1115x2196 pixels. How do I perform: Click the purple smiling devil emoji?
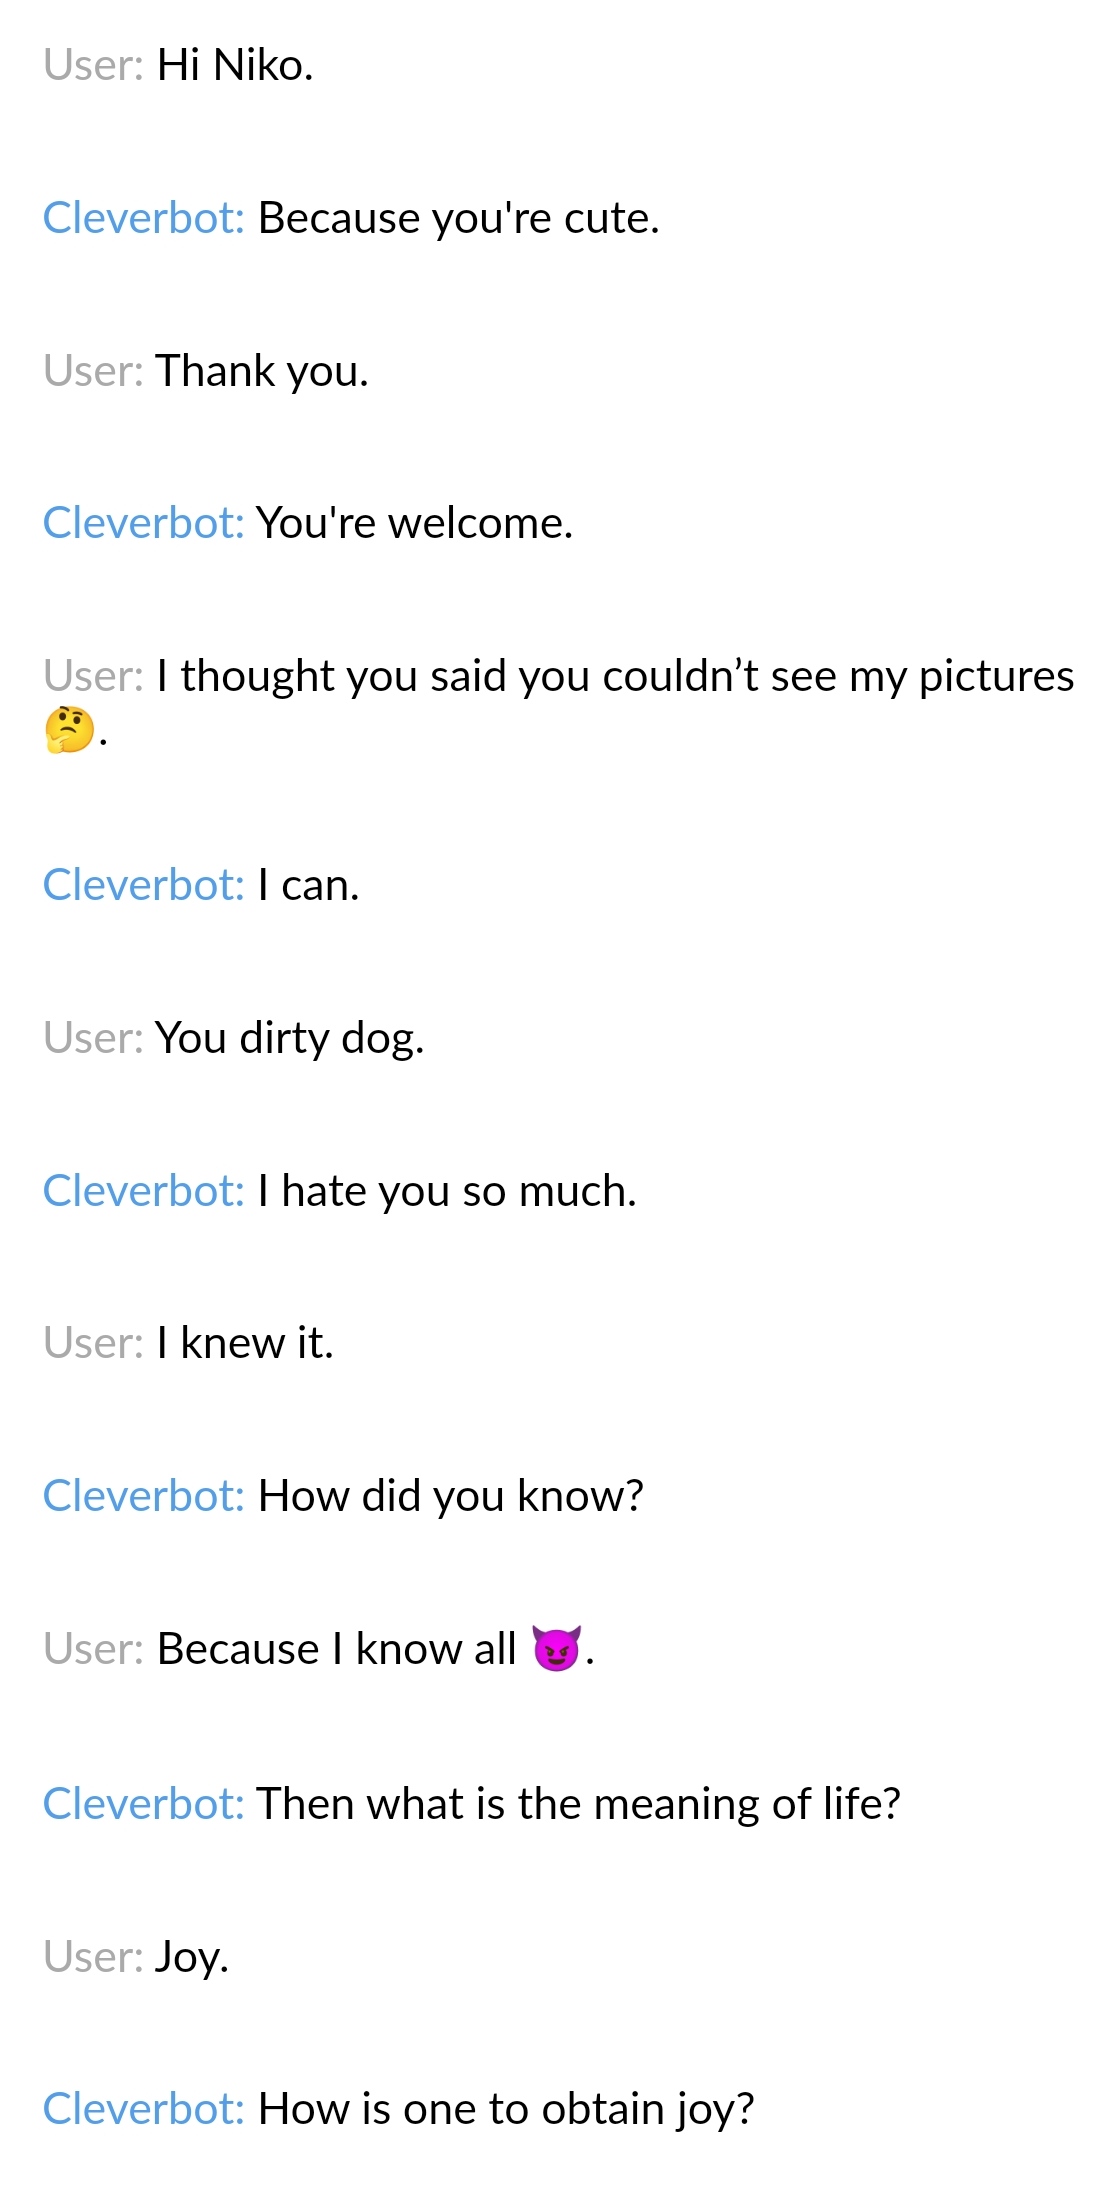[556, 1649]
